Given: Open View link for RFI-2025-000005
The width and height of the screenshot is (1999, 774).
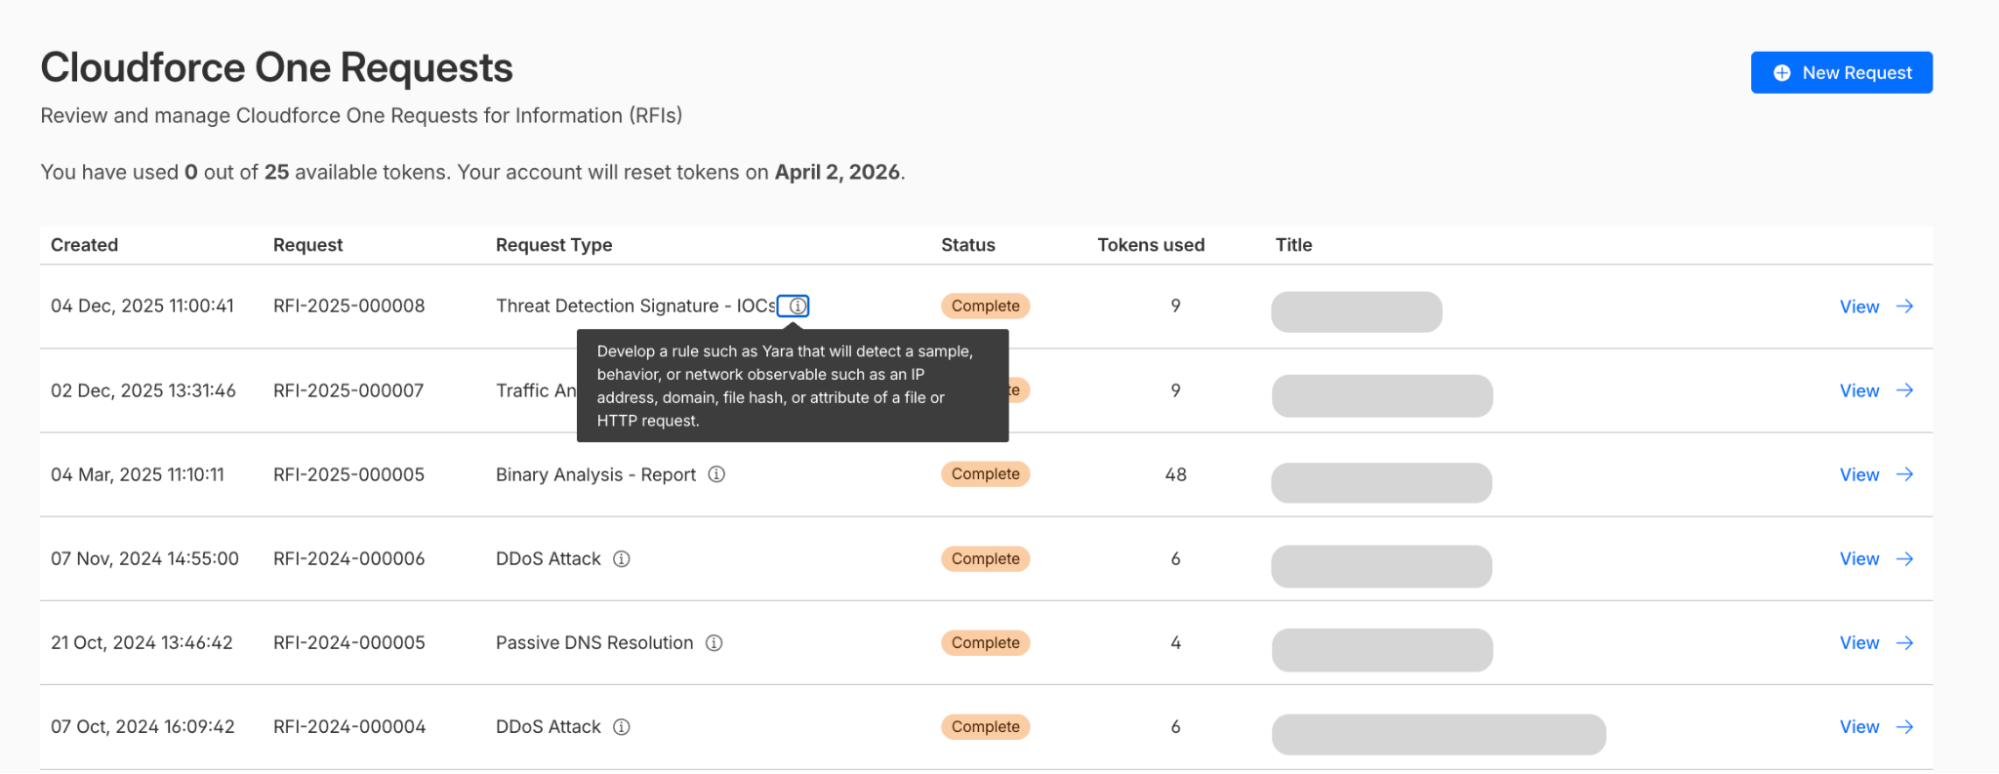Looking at the screenshot, I should [1859, 475].
